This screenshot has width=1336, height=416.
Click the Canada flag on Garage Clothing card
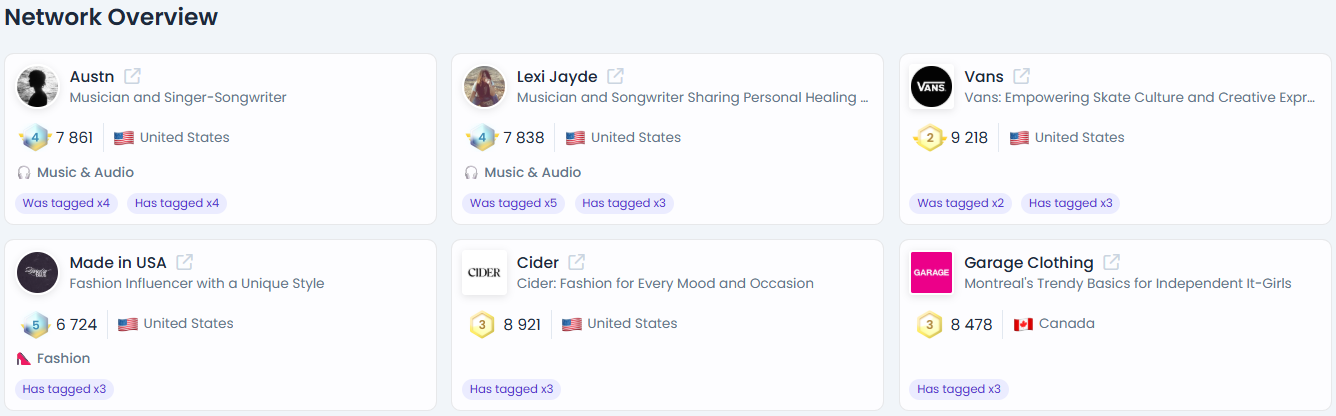click(1023, 324)
